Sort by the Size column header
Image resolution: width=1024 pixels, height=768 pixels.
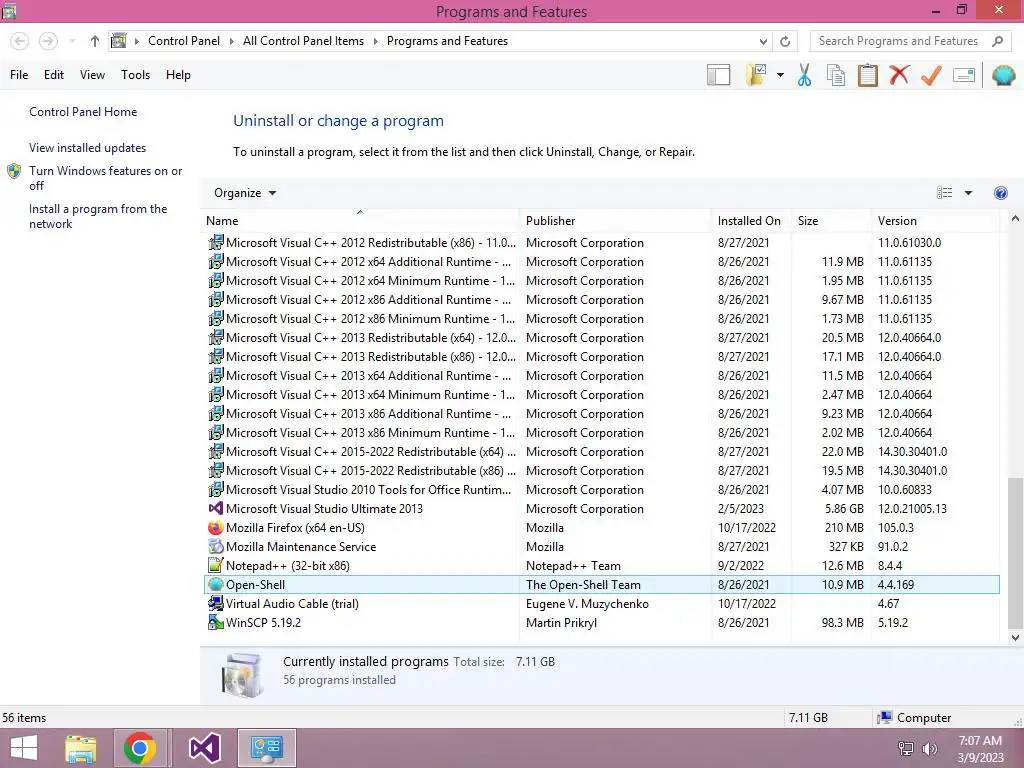[831, 221]
